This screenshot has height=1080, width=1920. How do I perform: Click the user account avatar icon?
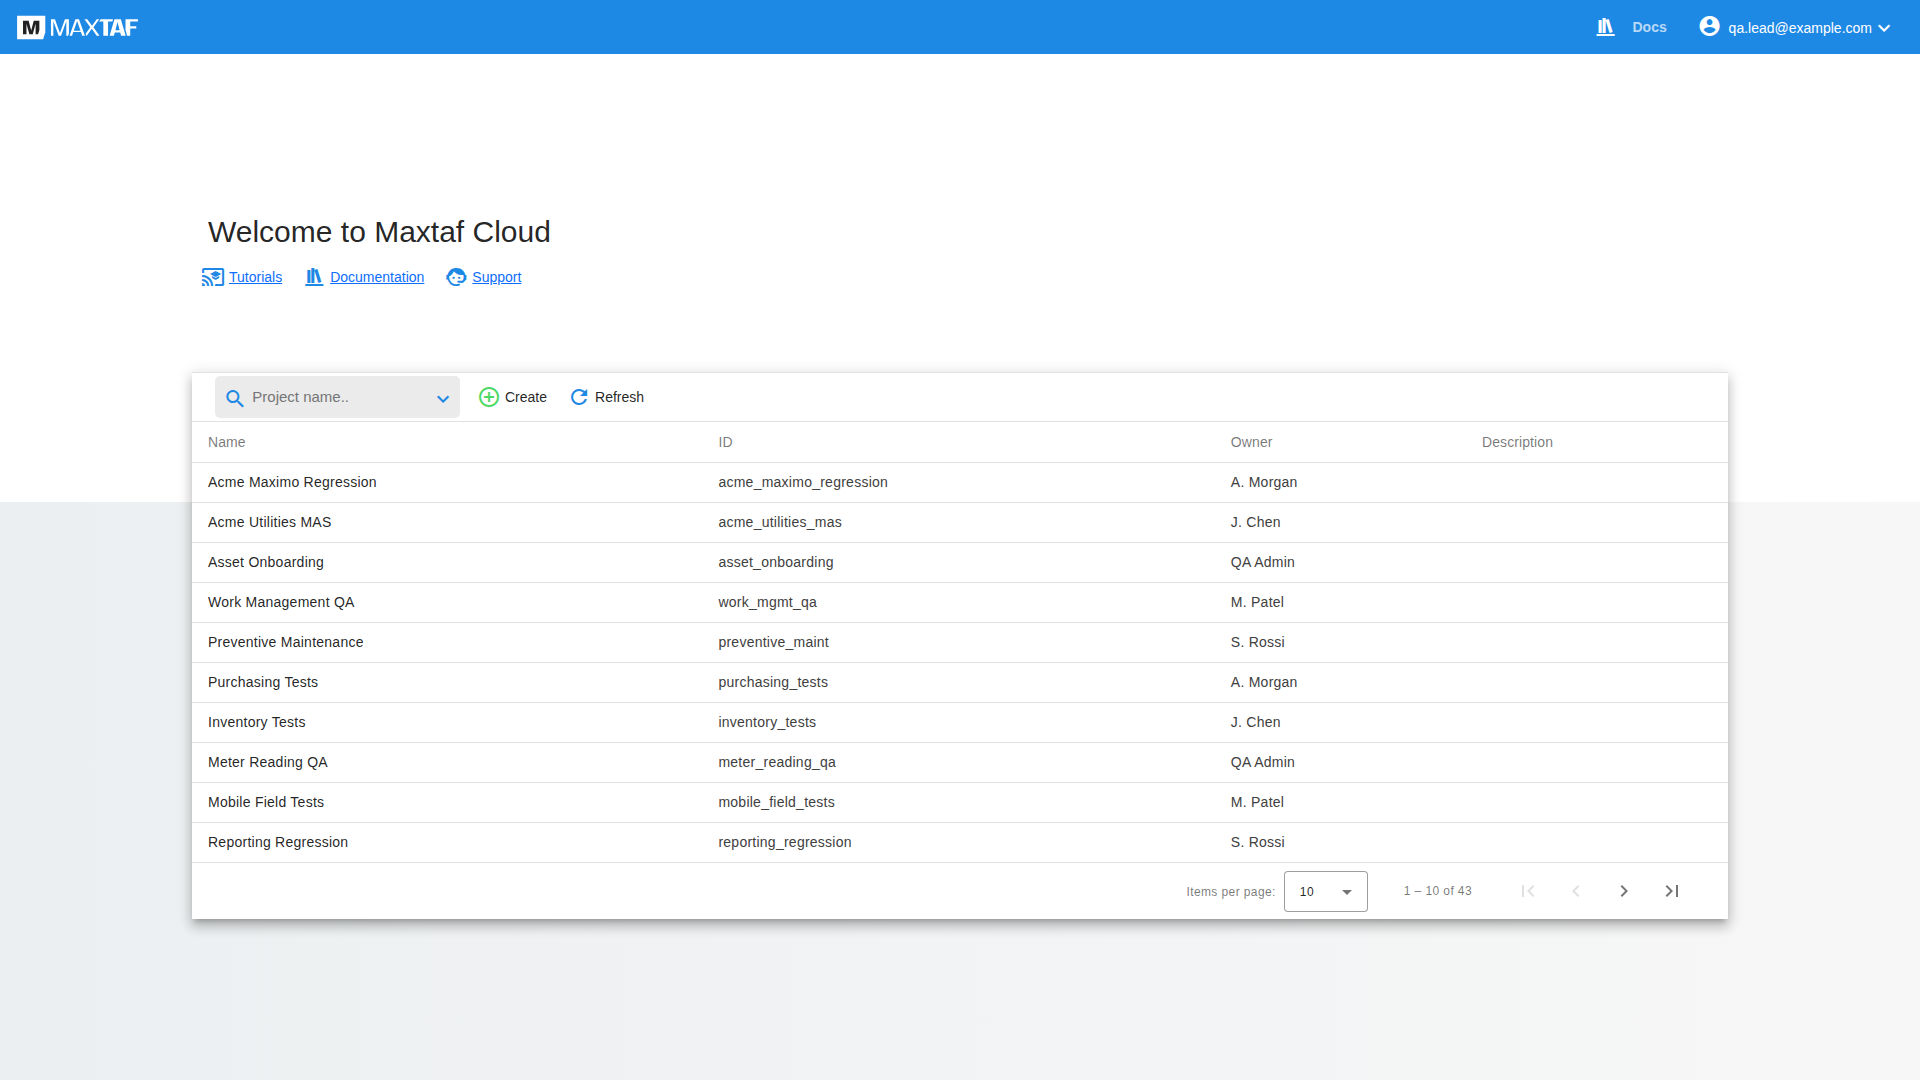1709,27
